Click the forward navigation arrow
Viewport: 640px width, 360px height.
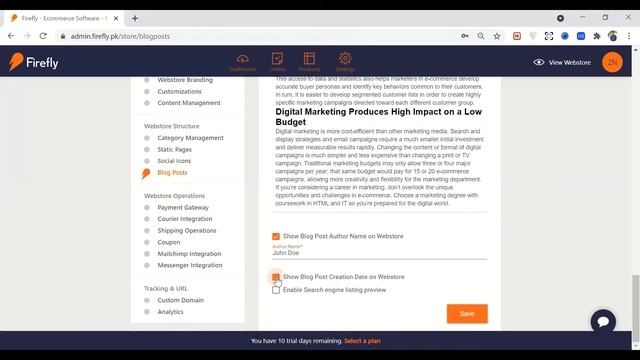tap(27, 36)
